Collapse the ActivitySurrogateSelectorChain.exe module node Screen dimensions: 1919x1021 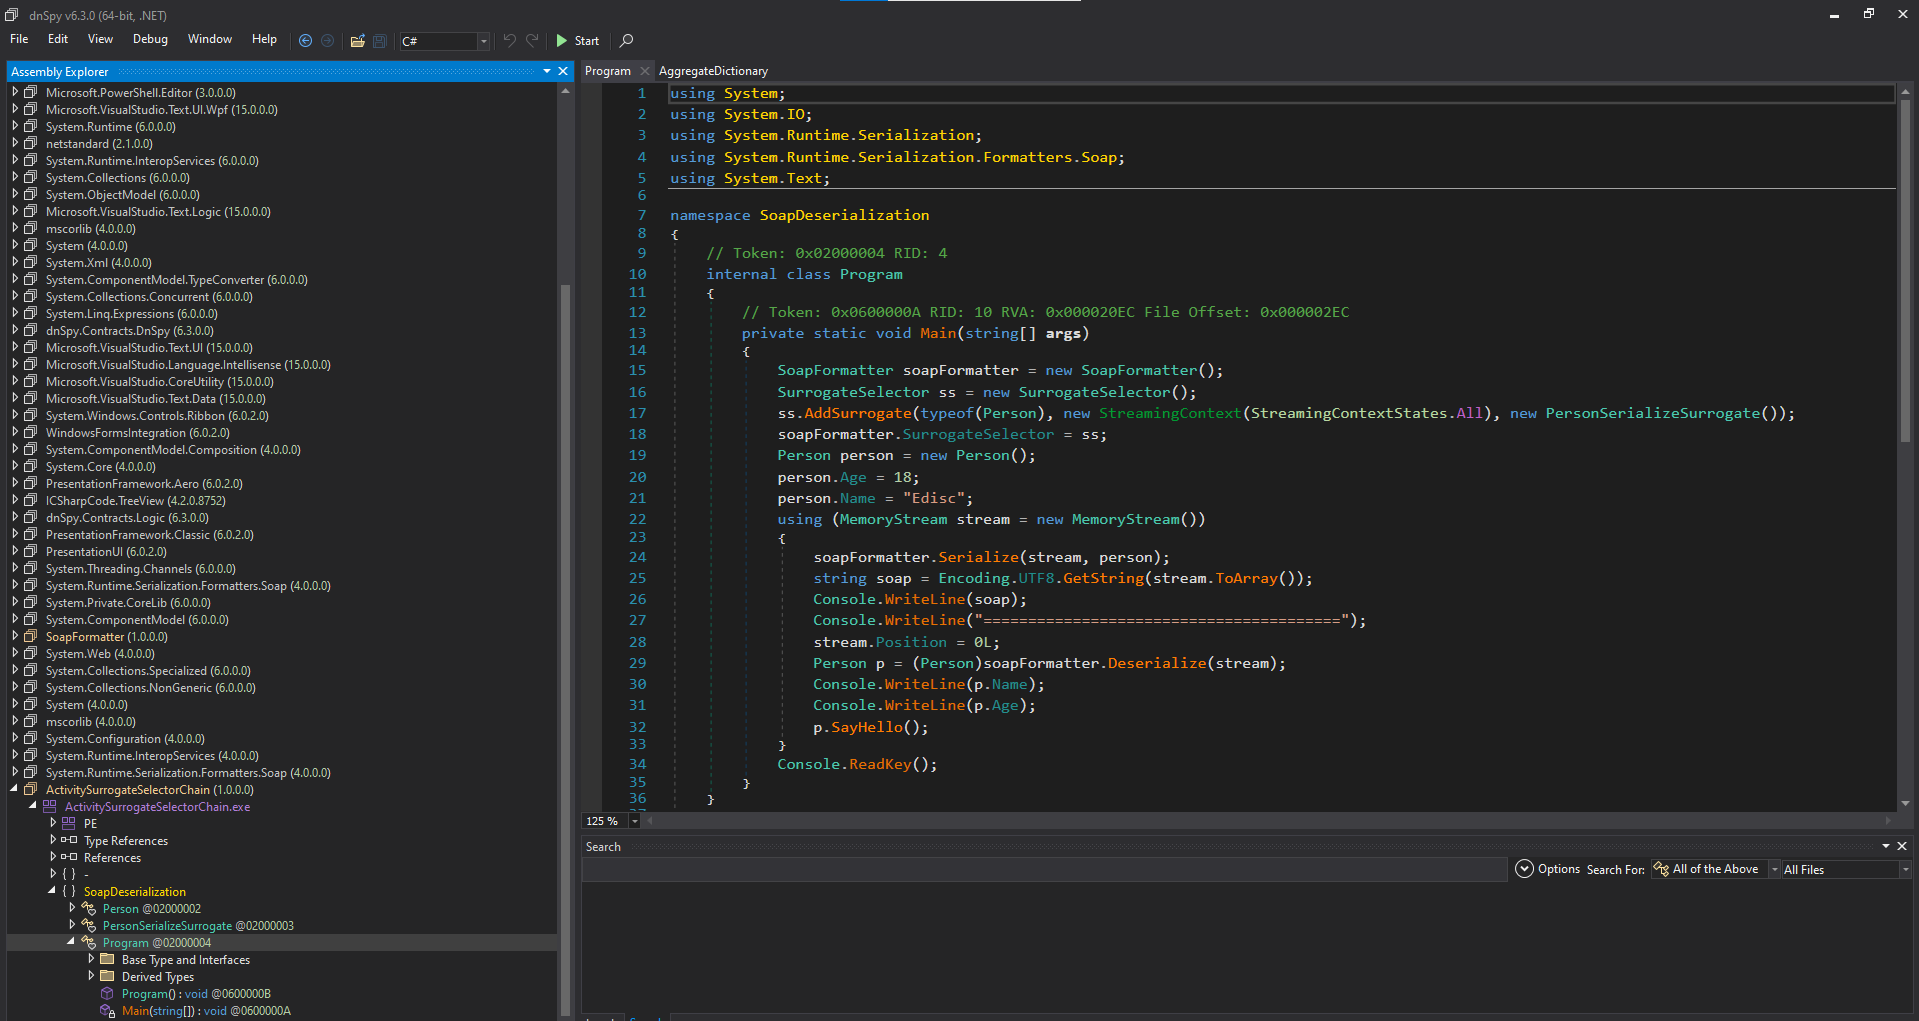click(34, 807)
